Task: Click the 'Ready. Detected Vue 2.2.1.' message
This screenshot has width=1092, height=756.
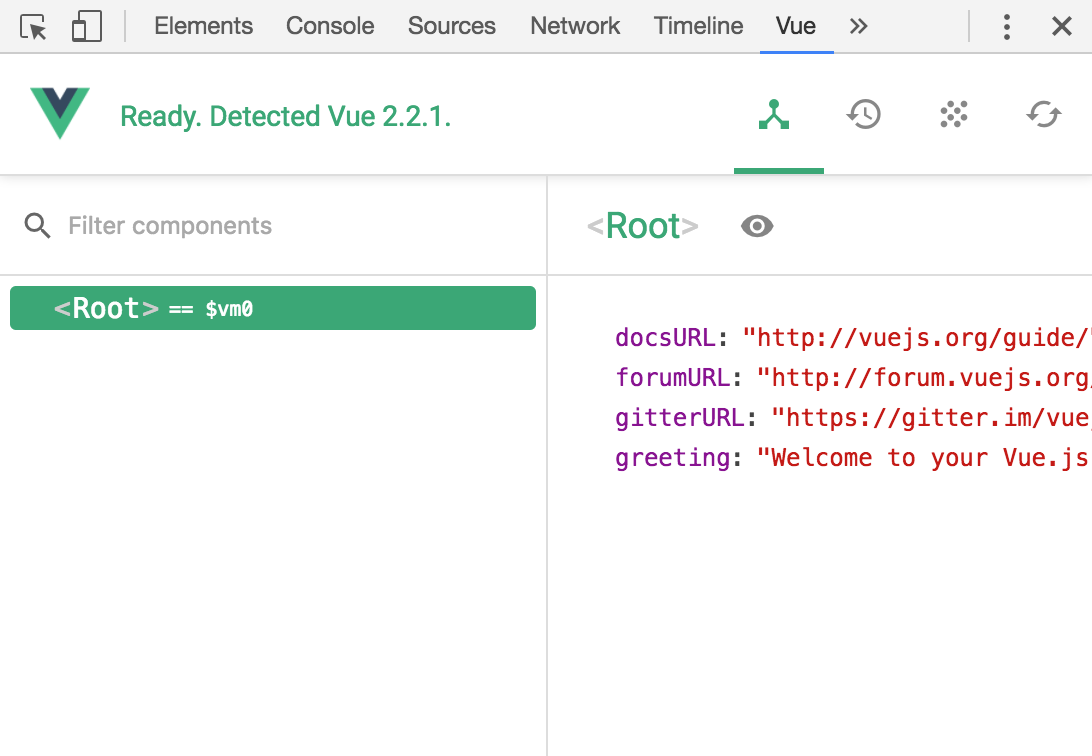Action: [x=286, y=116]
